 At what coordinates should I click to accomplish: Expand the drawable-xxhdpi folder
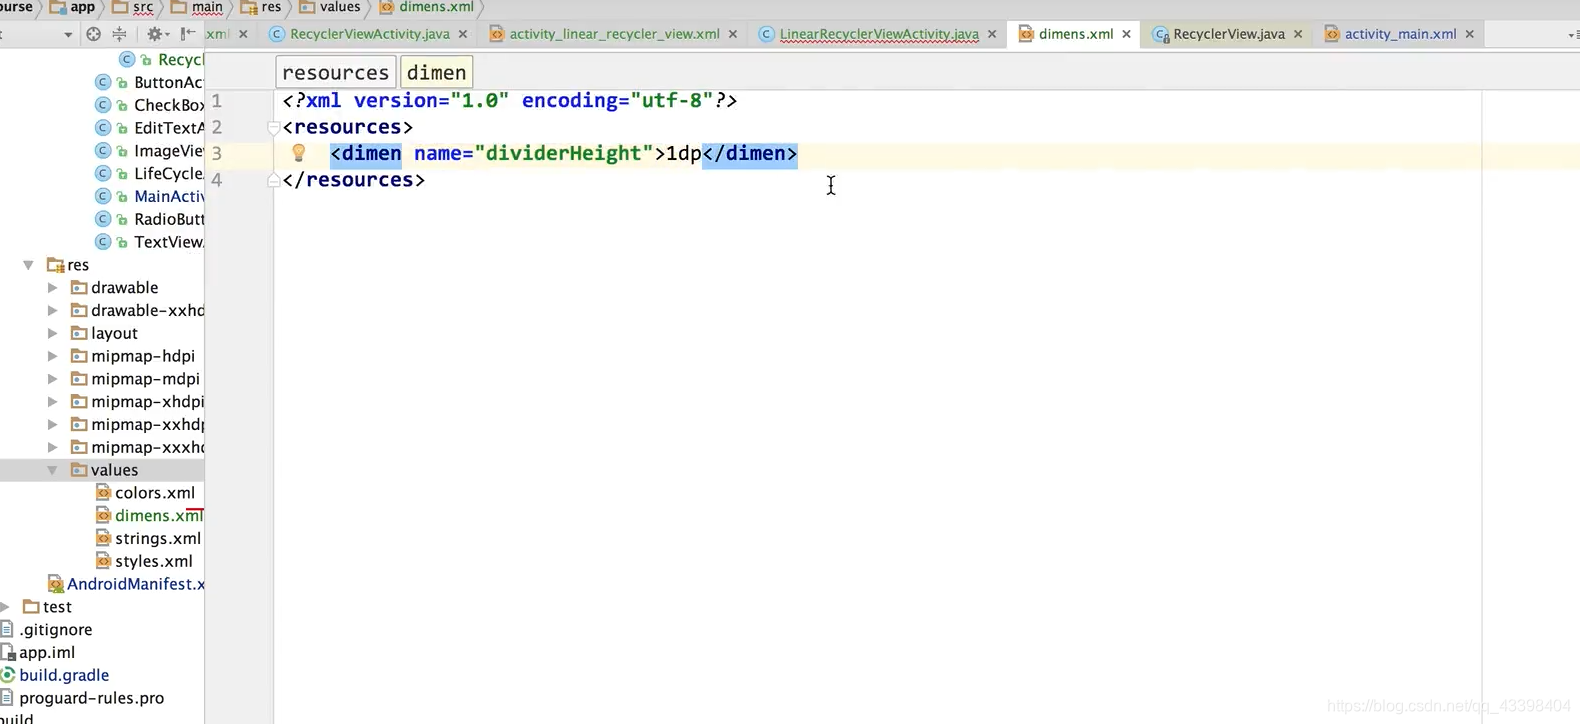coord(52,311)
